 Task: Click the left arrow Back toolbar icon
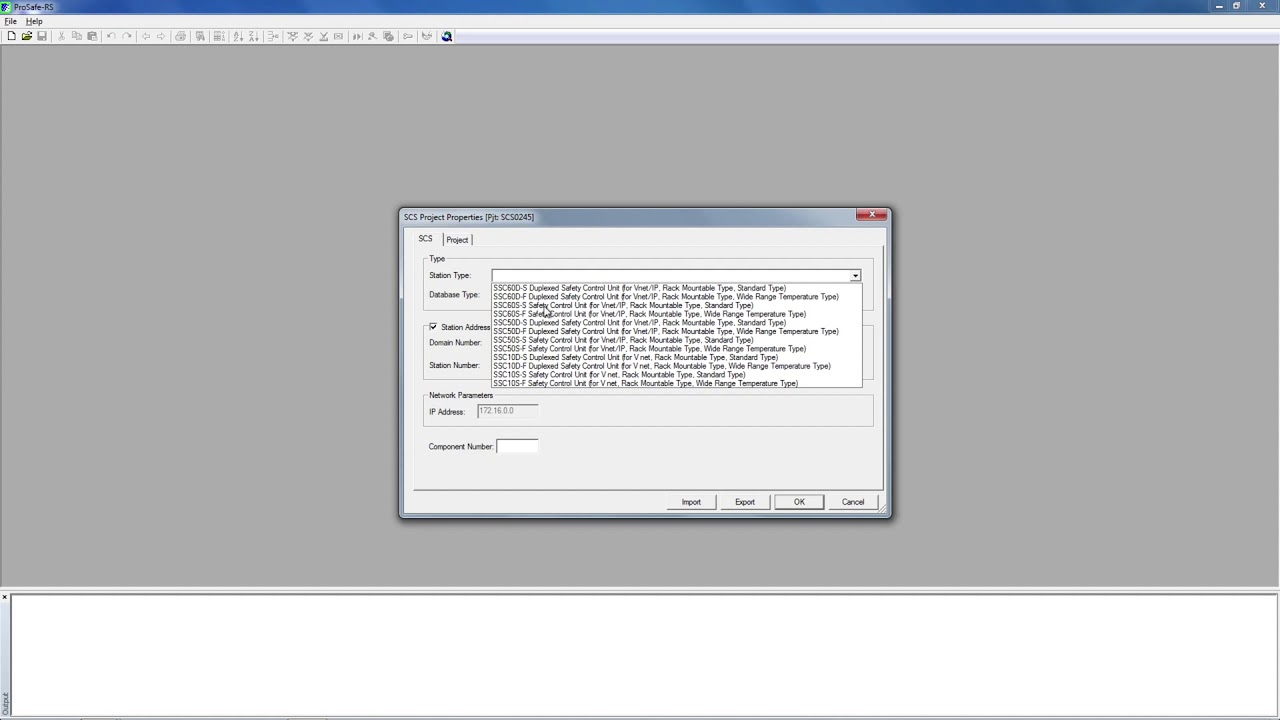(x=146, y=36)
